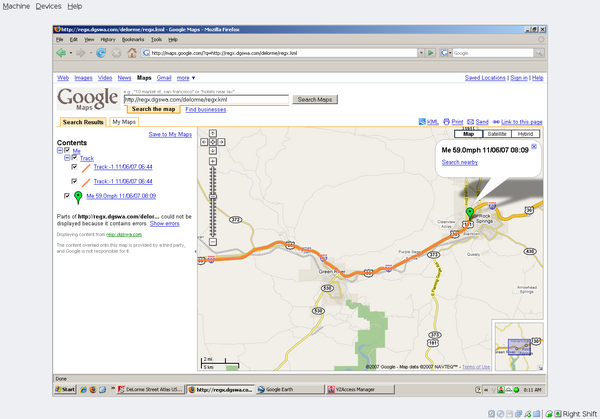Toggle the Me folder checkbox

click(x=67, y=150)
